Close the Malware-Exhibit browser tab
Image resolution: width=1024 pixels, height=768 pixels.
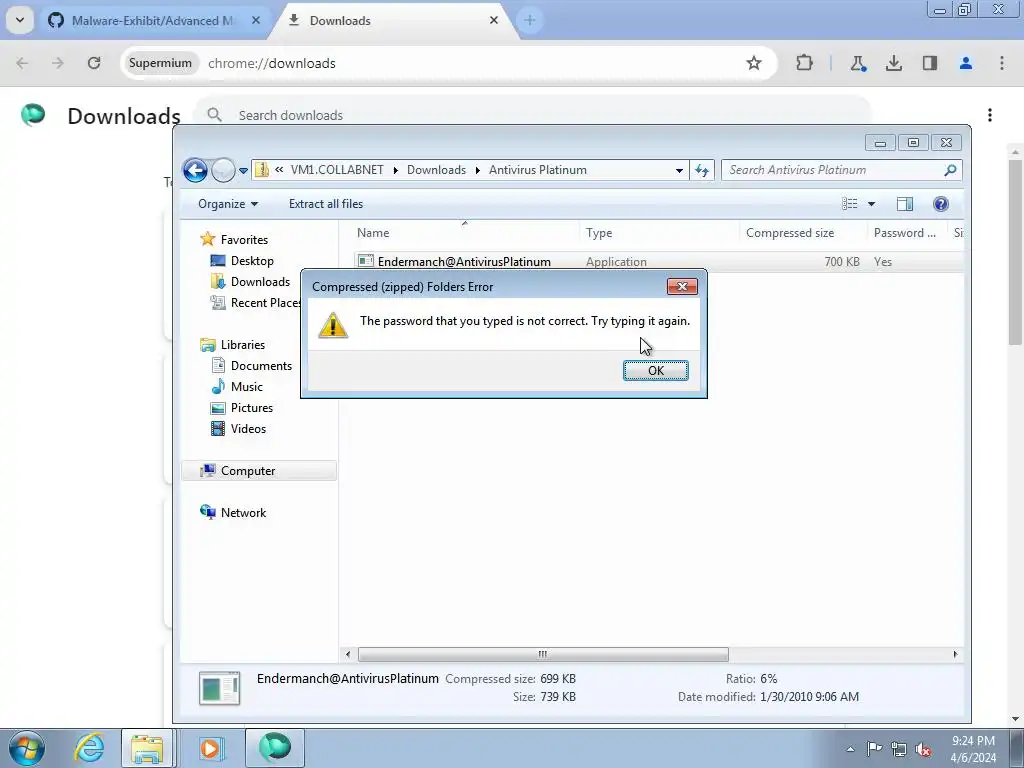click(256, 20)
